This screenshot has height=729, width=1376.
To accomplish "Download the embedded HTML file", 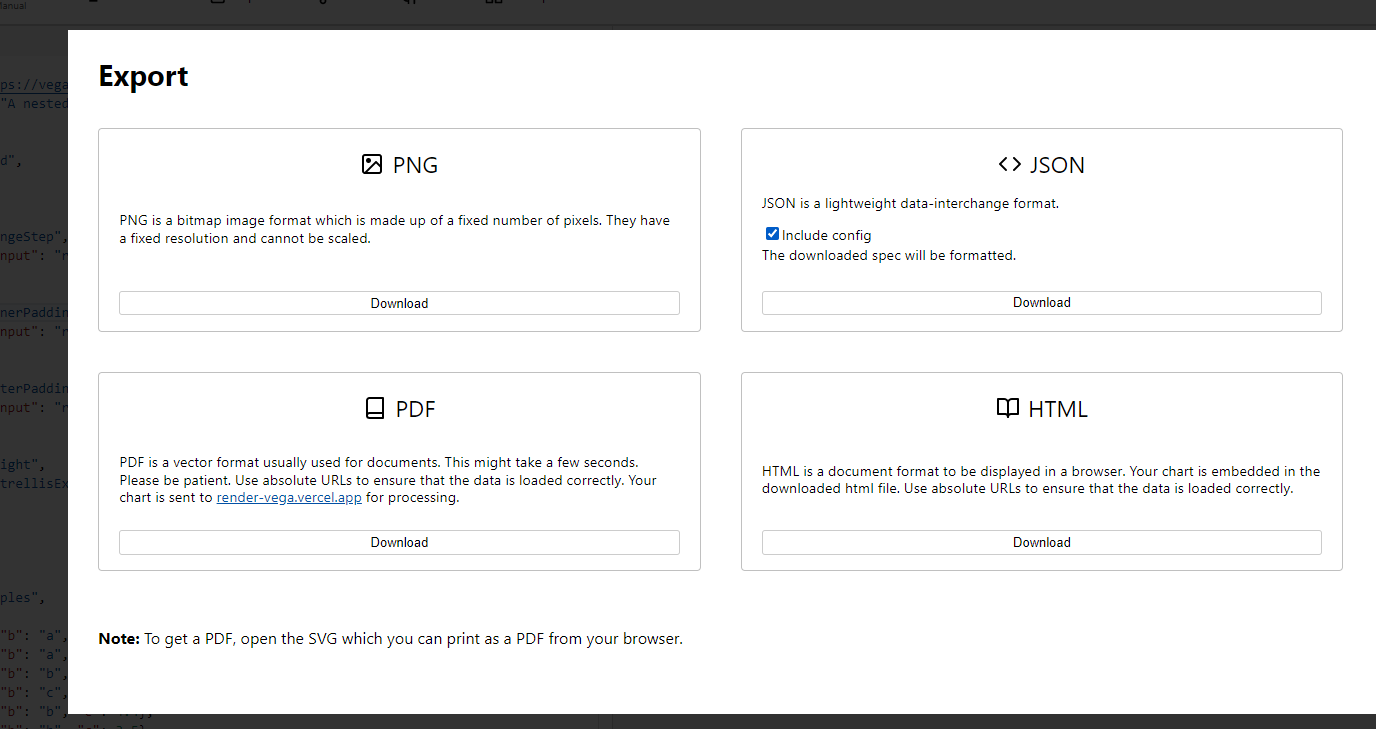I will click(x=1041, y=541).
